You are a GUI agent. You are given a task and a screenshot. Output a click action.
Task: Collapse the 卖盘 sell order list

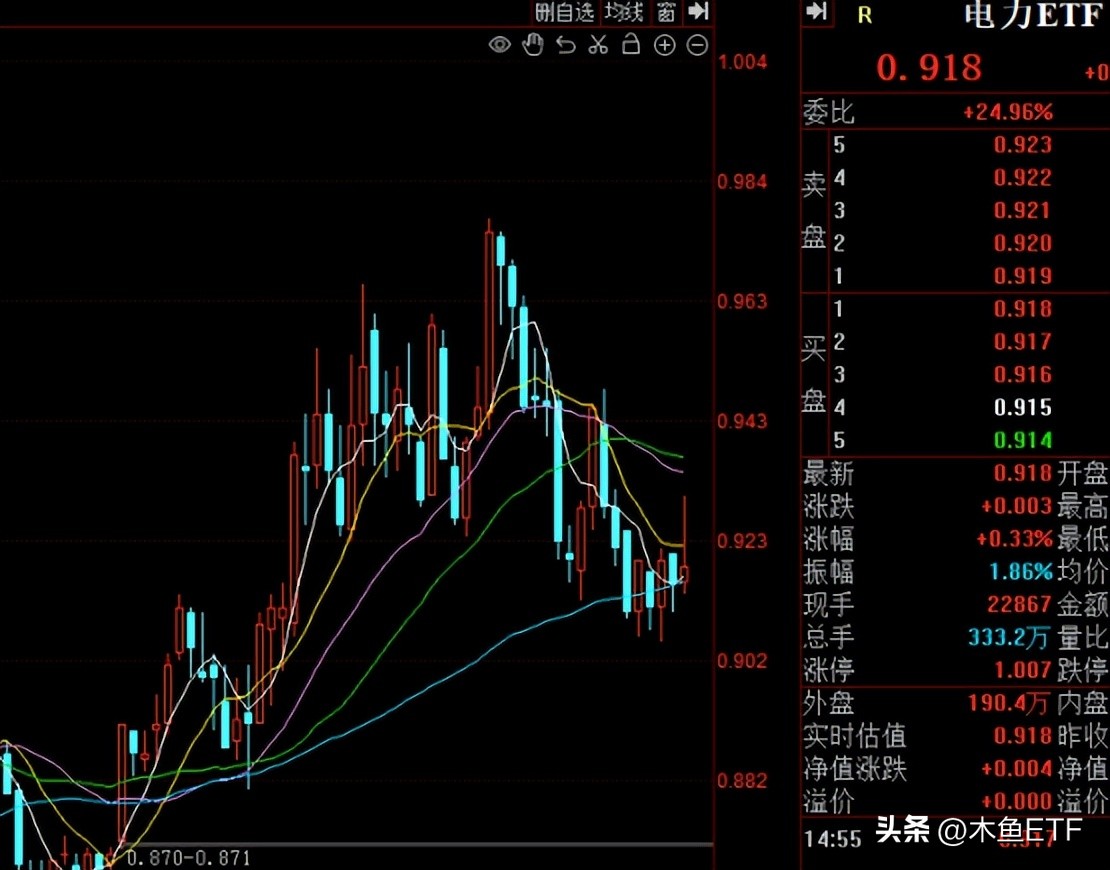coord(815,212)
